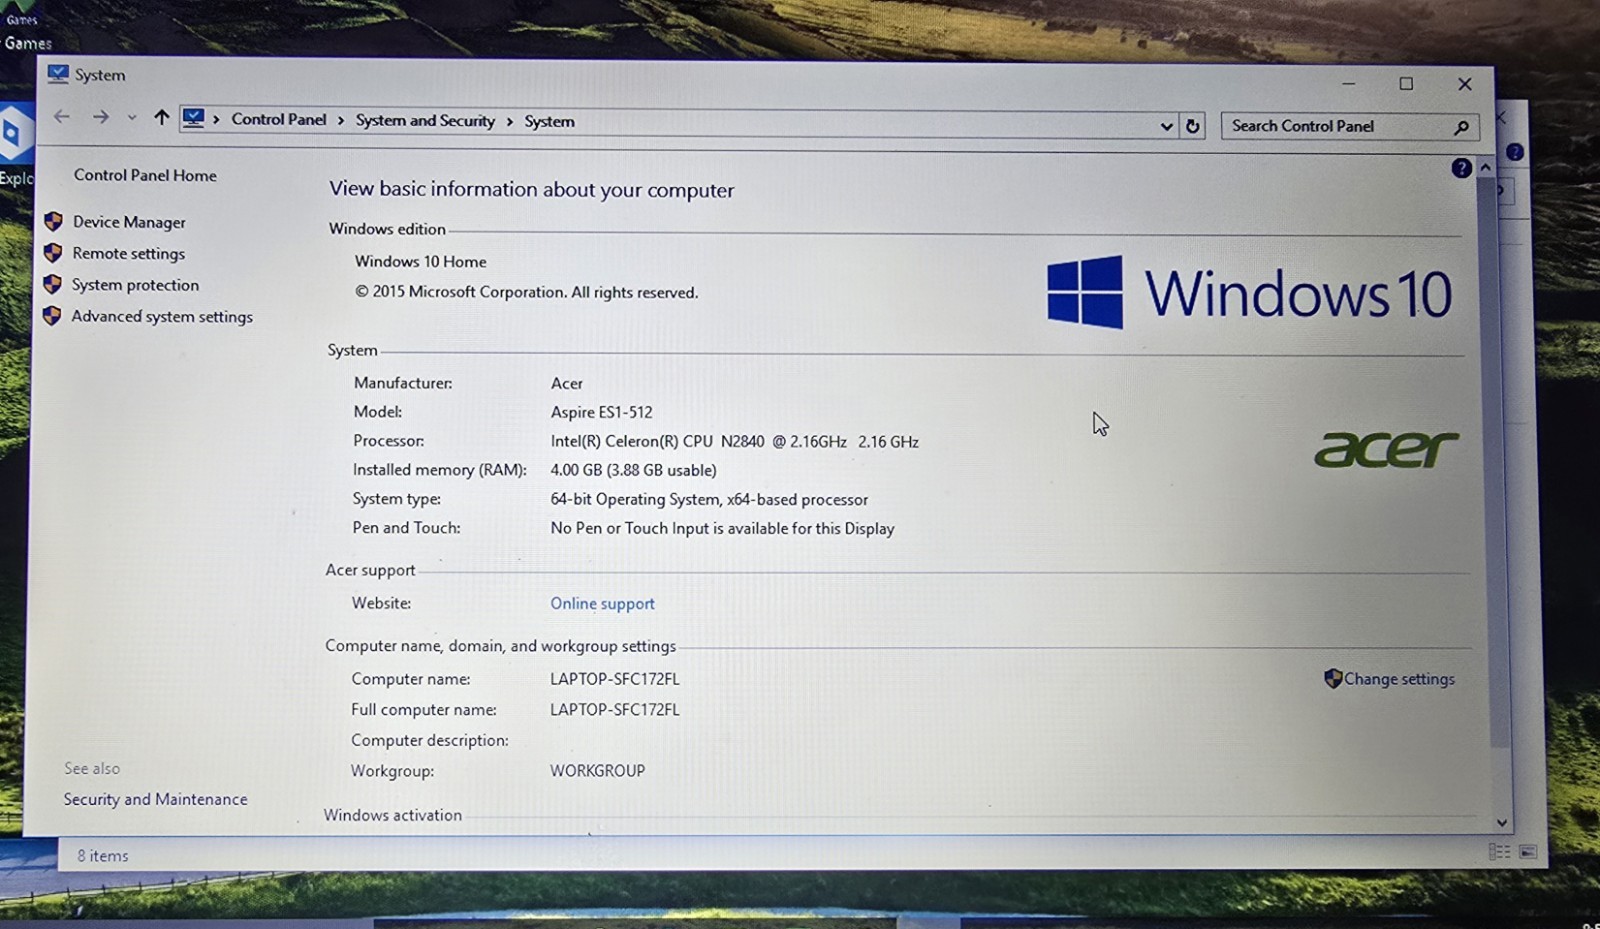Open help via blue question mark

tap(1461, 168)
